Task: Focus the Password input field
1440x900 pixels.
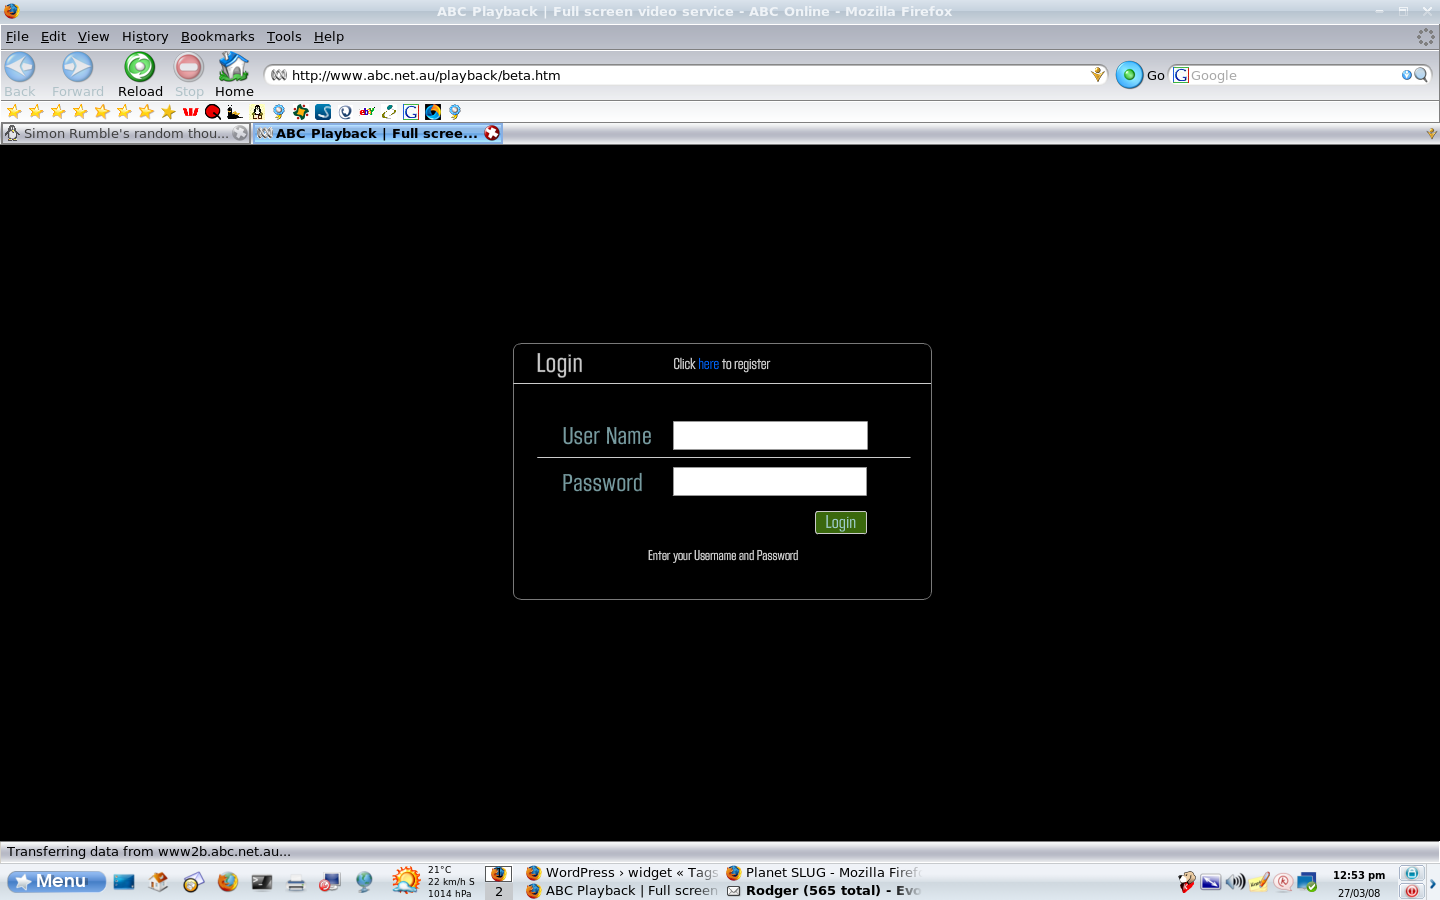Action: tap(770, 482)
